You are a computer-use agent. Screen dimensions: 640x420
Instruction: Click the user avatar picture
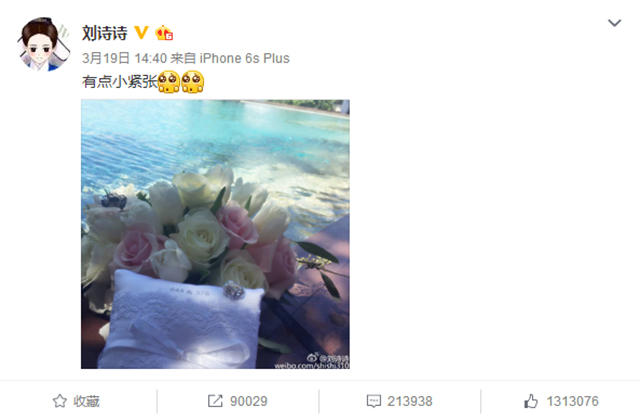tap(43, 44)
